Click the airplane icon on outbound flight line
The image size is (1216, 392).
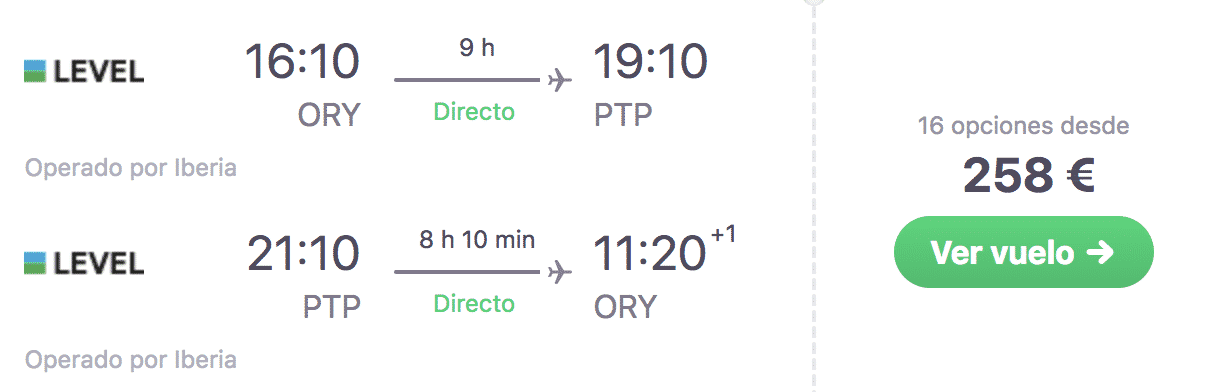[x=560, y=80]
